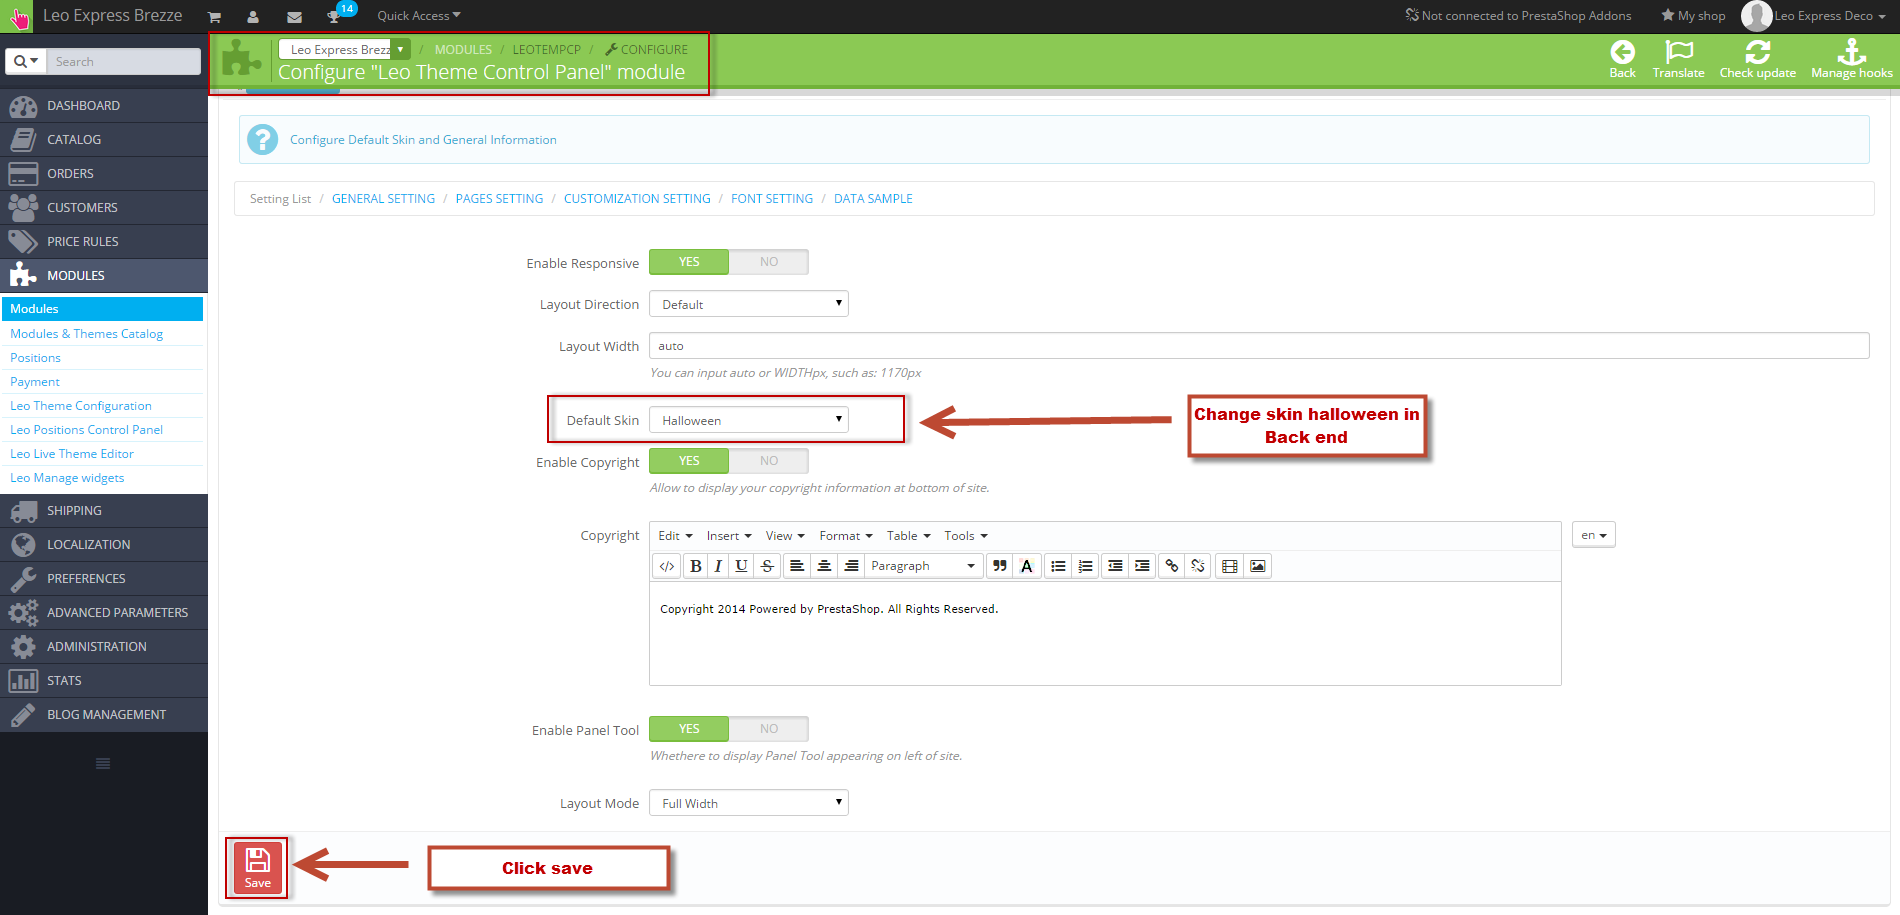Insert bullet list in editor
The height and width of the screenshot is (915, 1900).
1058,566
